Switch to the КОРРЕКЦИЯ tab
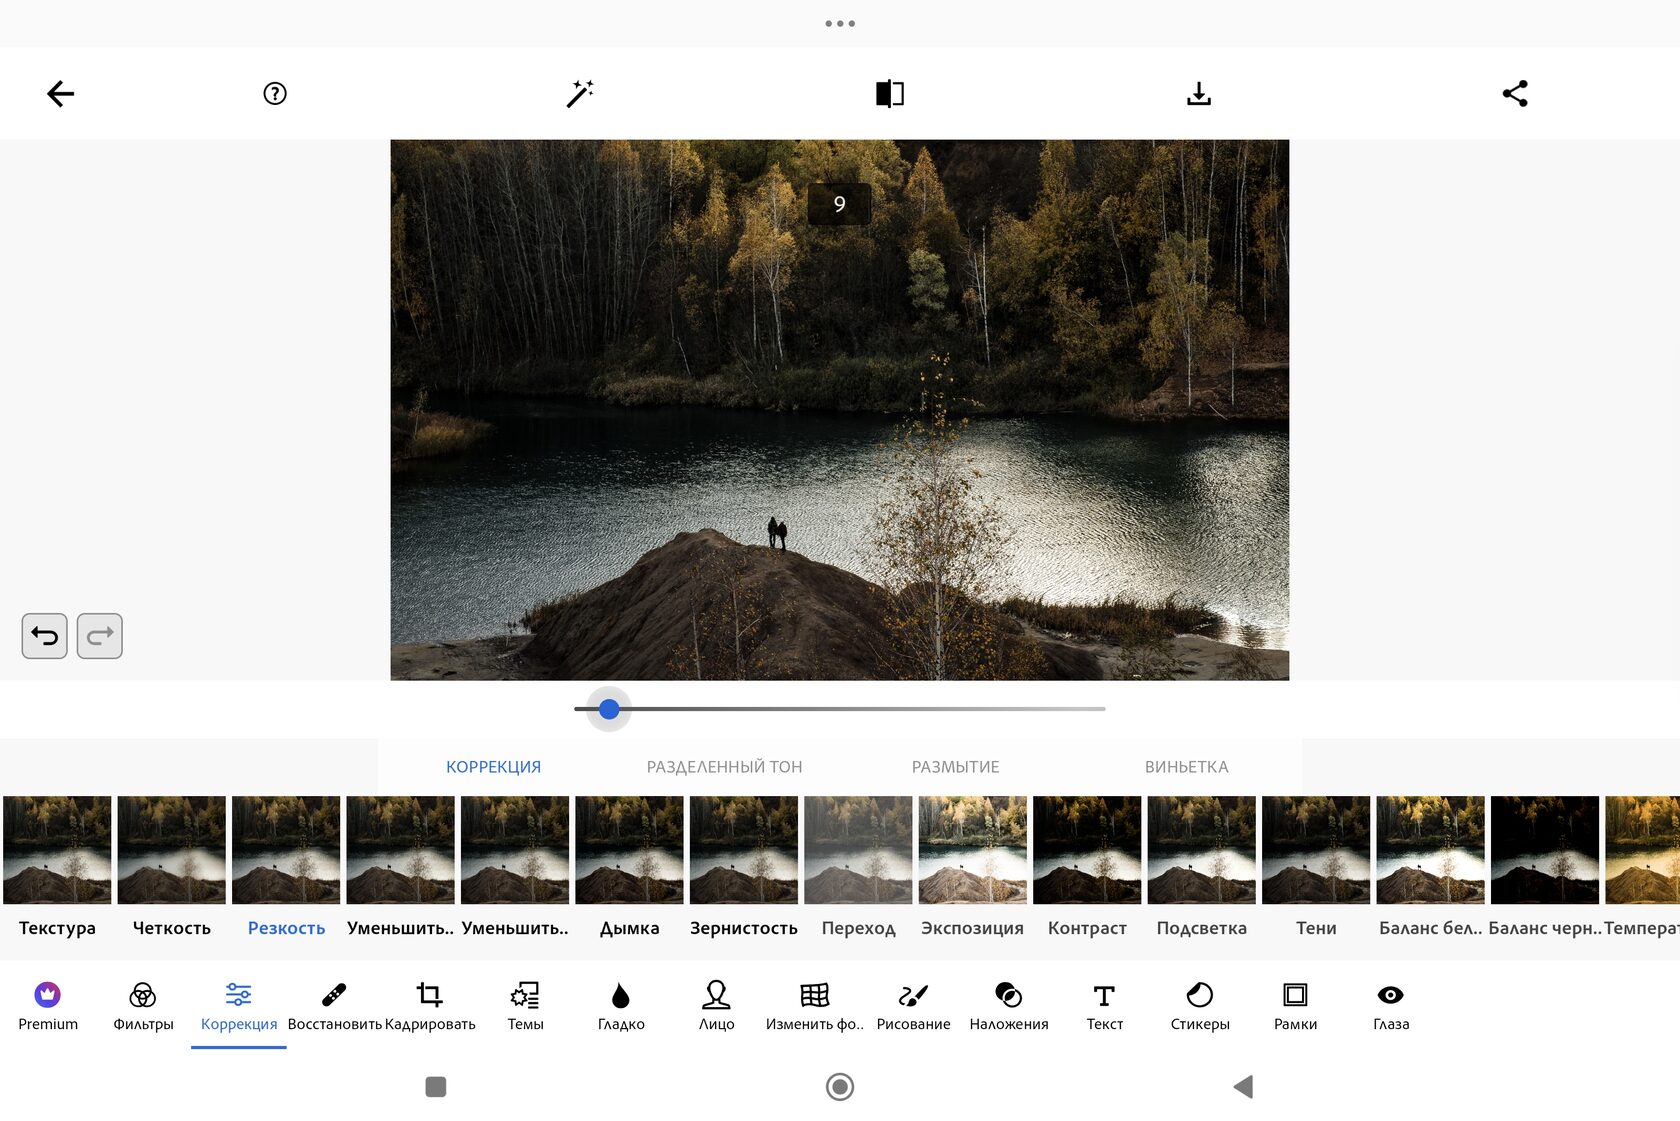This screenshot has width=1680, height=1121. [x=493, y=767]
